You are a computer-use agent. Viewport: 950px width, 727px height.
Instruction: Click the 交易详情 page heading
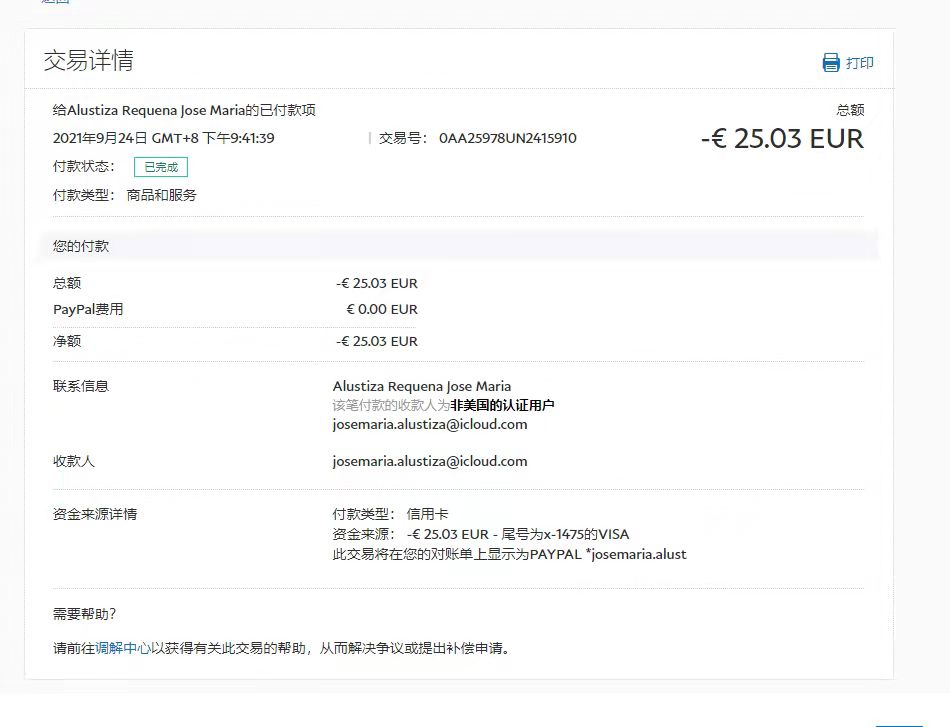(88, 60)
